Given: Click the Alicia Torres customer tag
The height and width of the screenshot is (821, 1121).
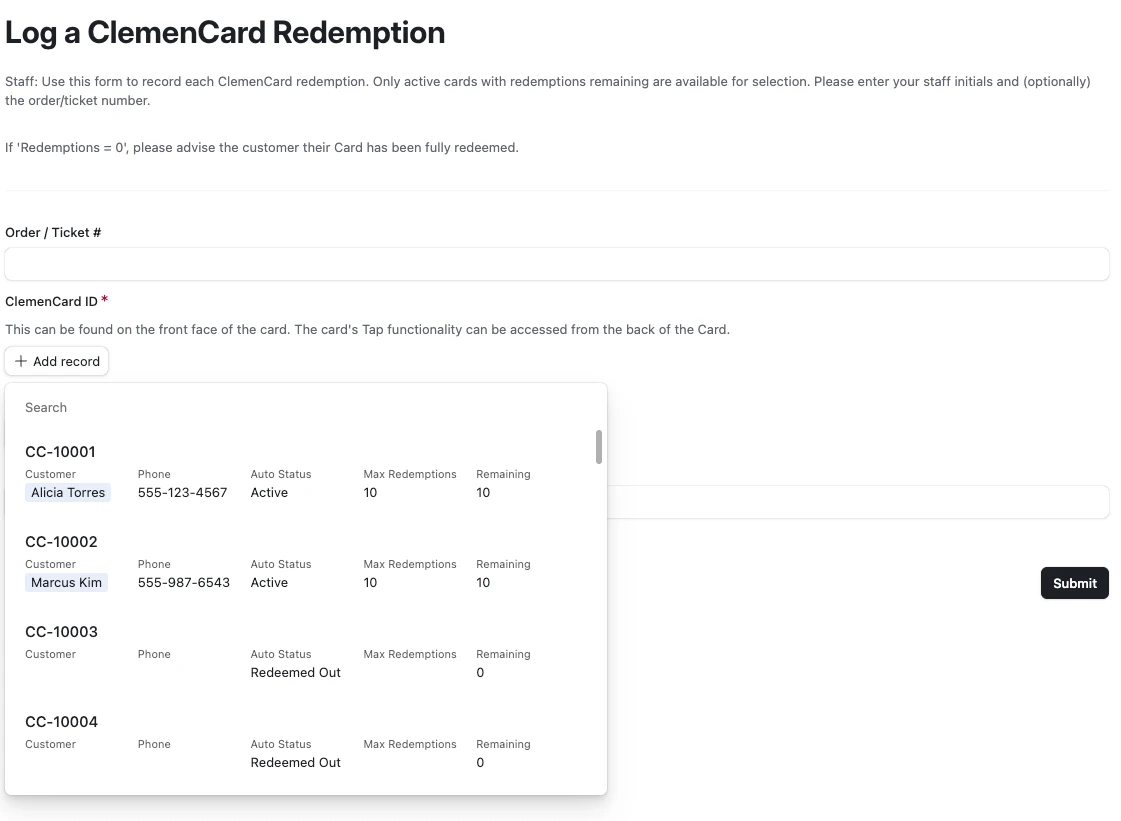Looking at the screenshot, I should 68,492.
